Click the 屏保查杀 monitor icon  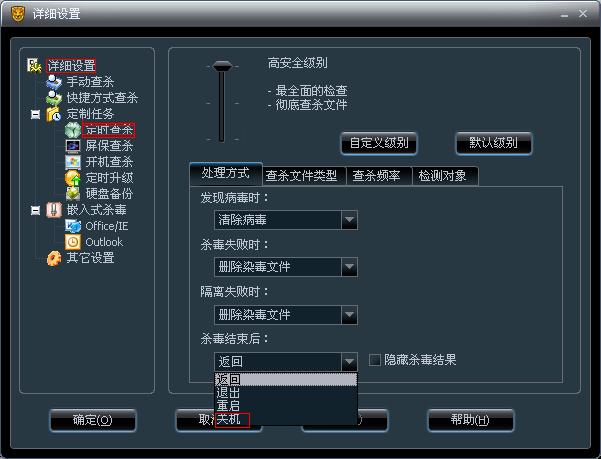(72, 146)
